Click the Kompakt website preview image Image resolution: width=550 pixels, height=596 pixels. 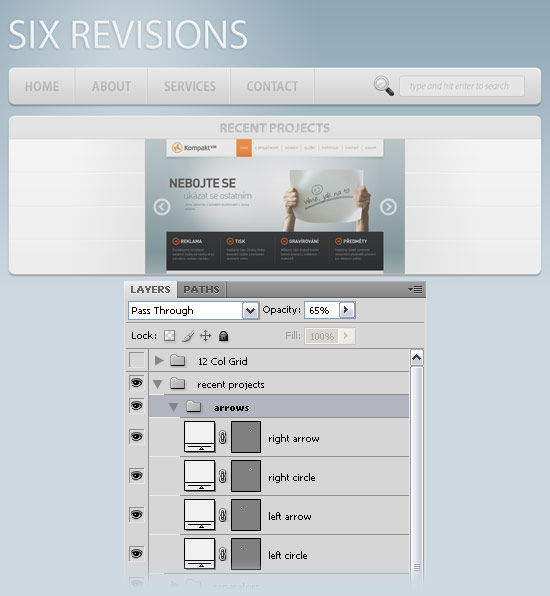click(x=275, y=206)
